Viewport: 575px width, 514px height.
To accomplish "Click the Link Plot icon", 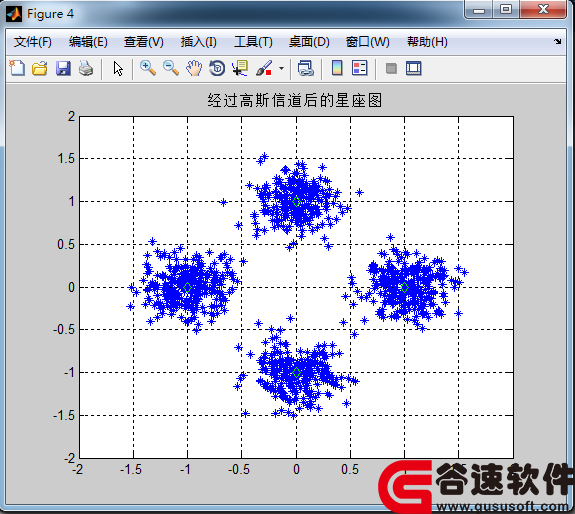I will click(x=305, y=68).
